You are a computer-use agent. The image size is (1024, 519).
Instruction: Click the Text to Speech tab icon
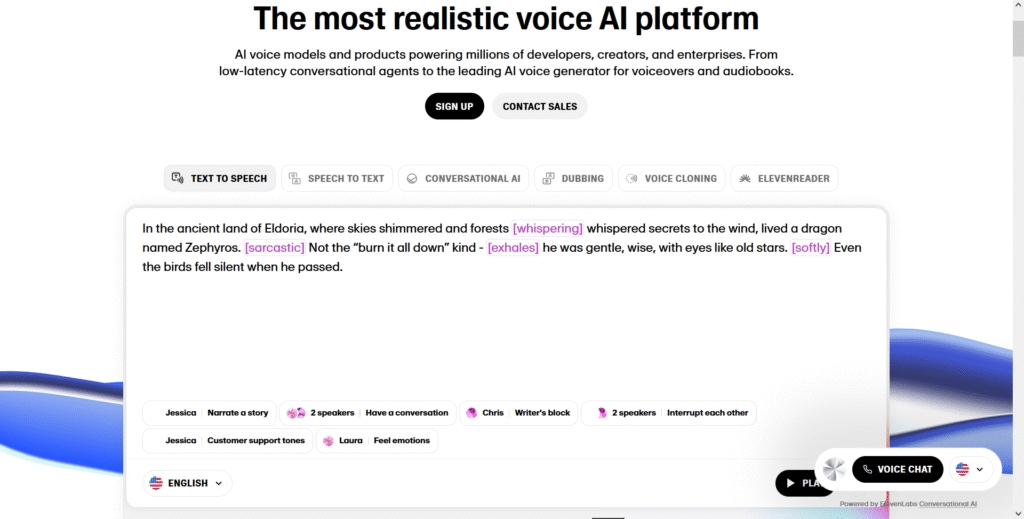coord(177,178)
